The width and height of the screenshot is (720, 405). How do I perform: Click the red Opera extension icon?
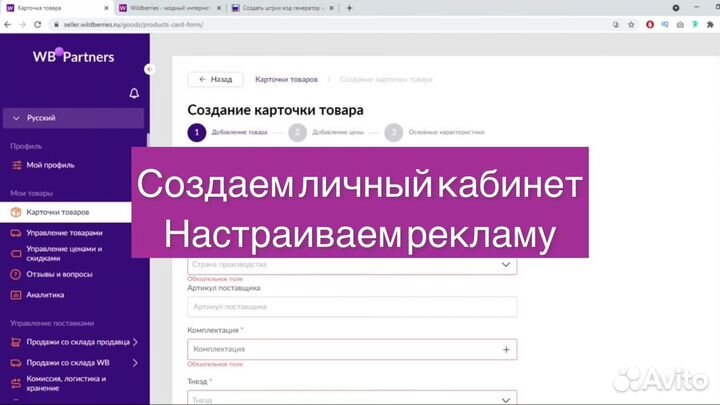tap(650, 24)
